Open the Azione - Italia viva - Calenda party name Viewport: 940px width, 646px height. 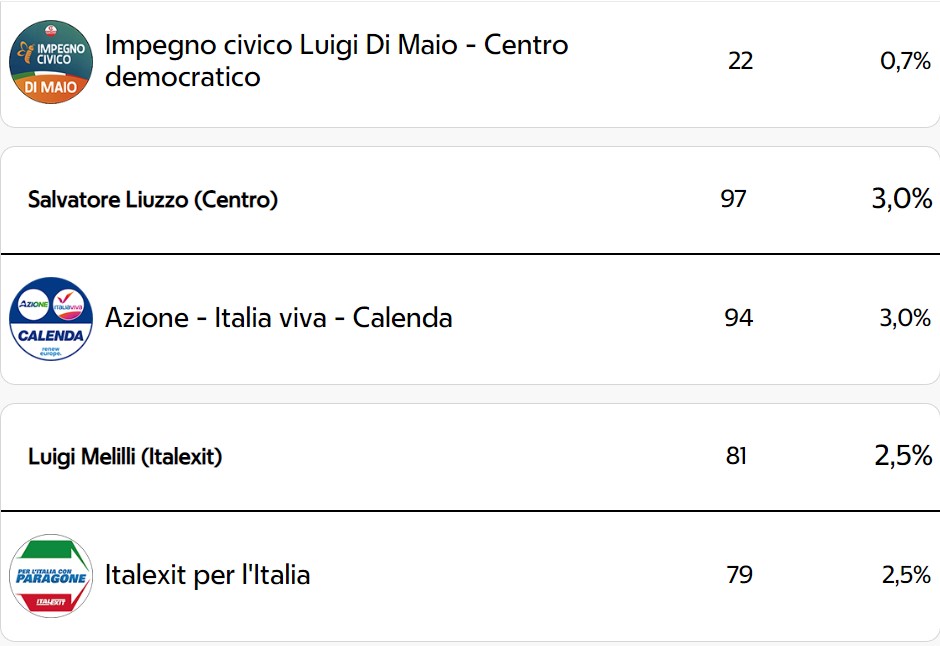[x=279, y=318]
